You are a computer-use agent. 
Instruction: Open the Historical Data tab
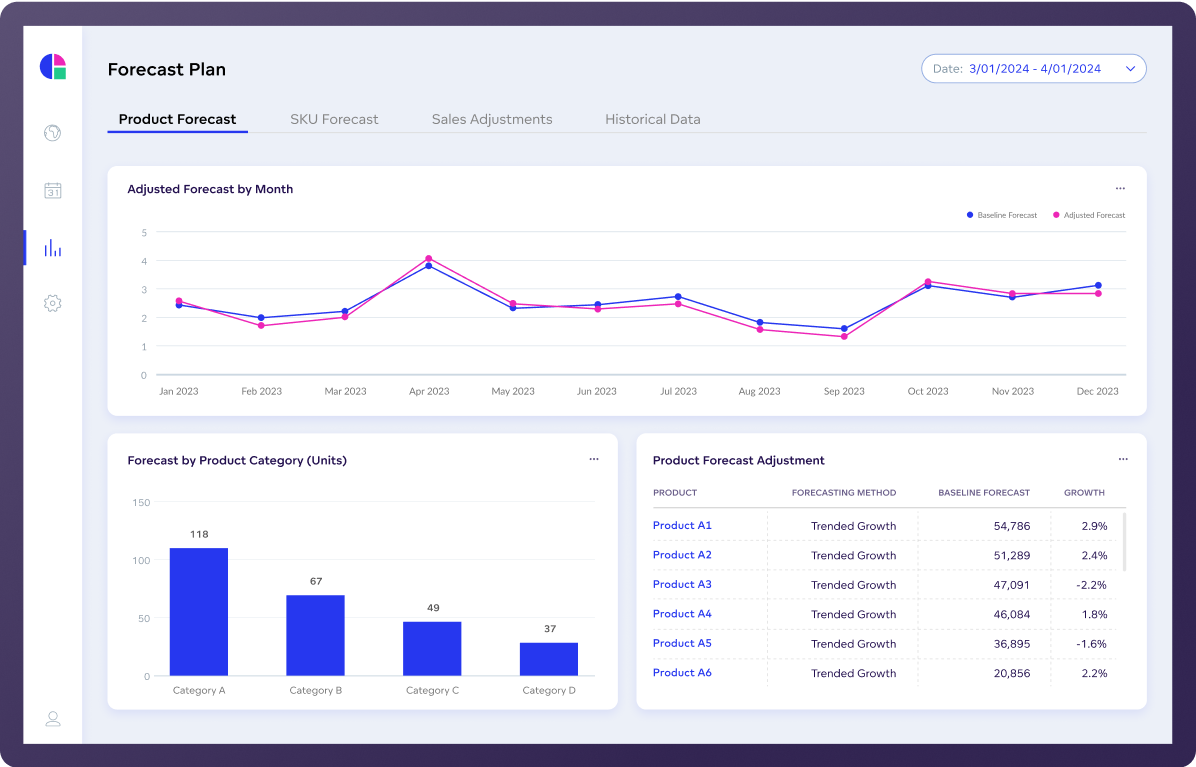coord(652,119)
